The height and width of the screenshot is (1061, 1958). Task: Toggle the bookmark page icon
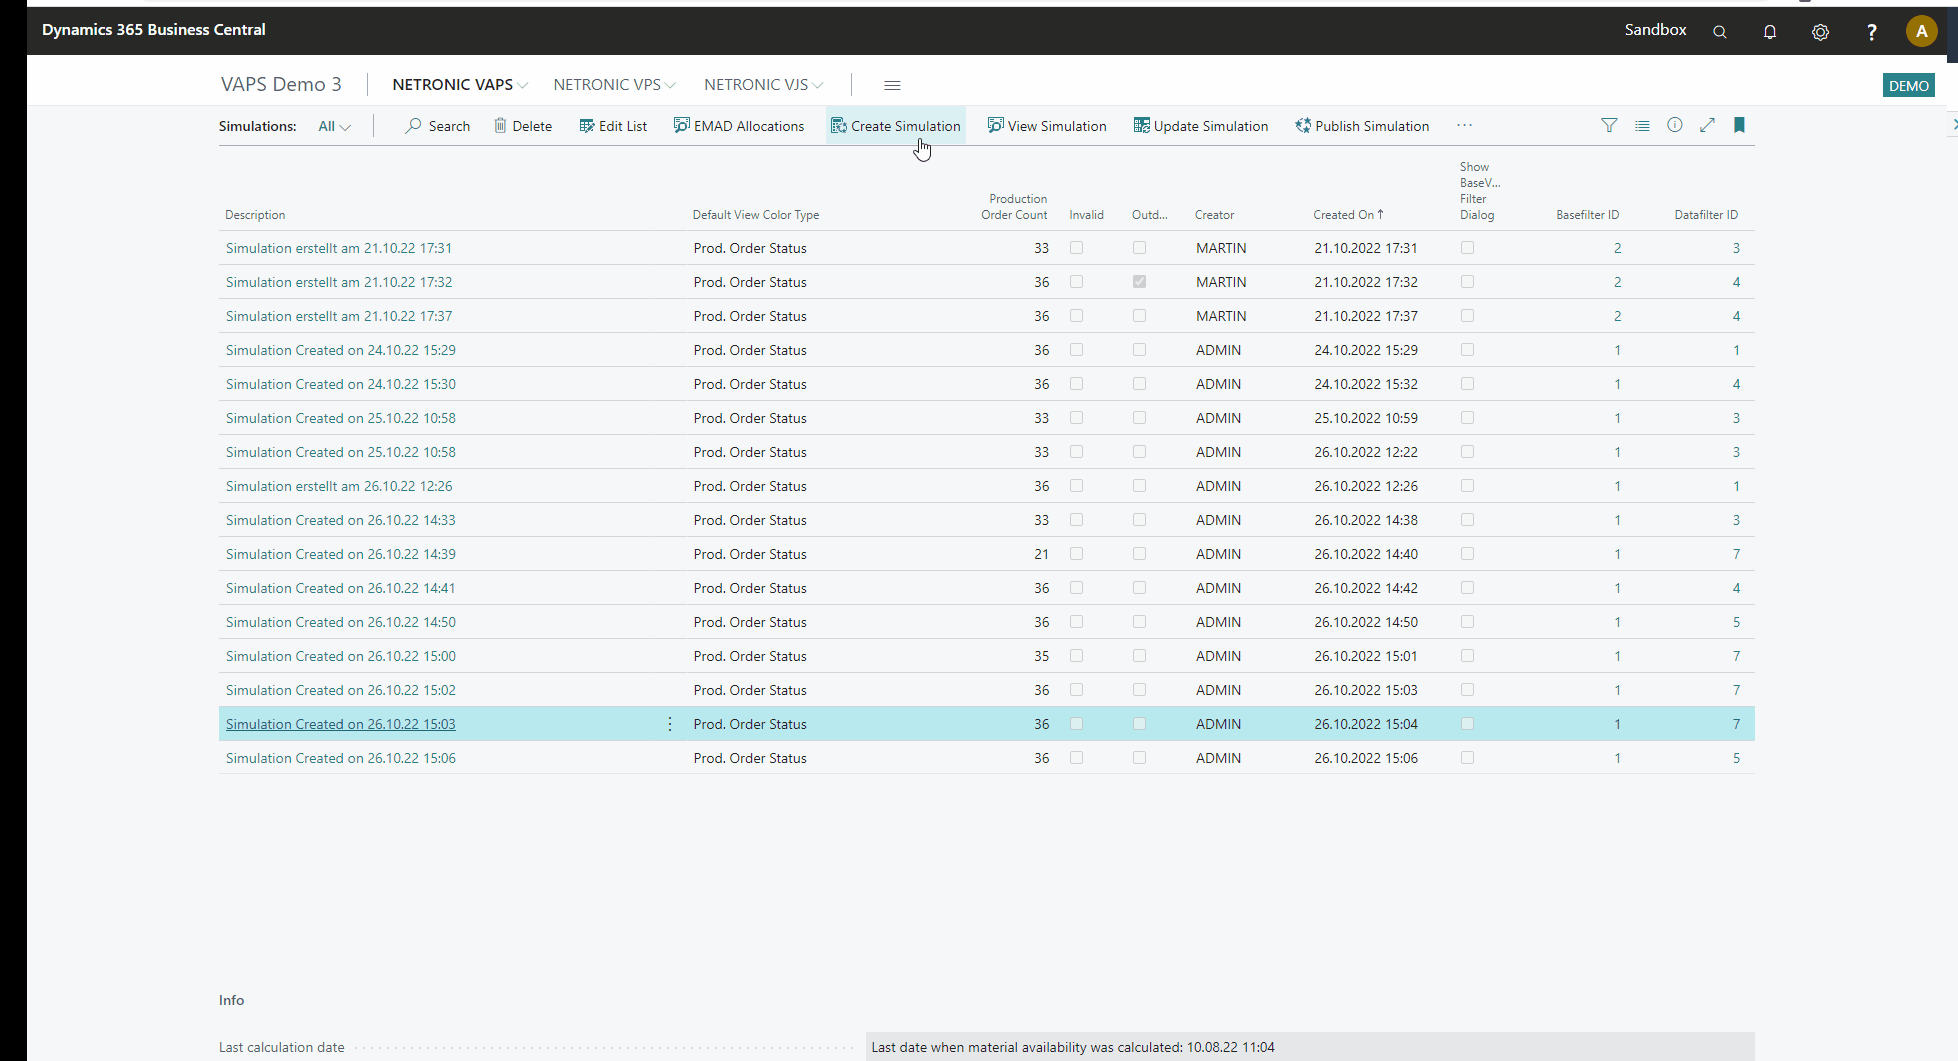coord(1739,125)
